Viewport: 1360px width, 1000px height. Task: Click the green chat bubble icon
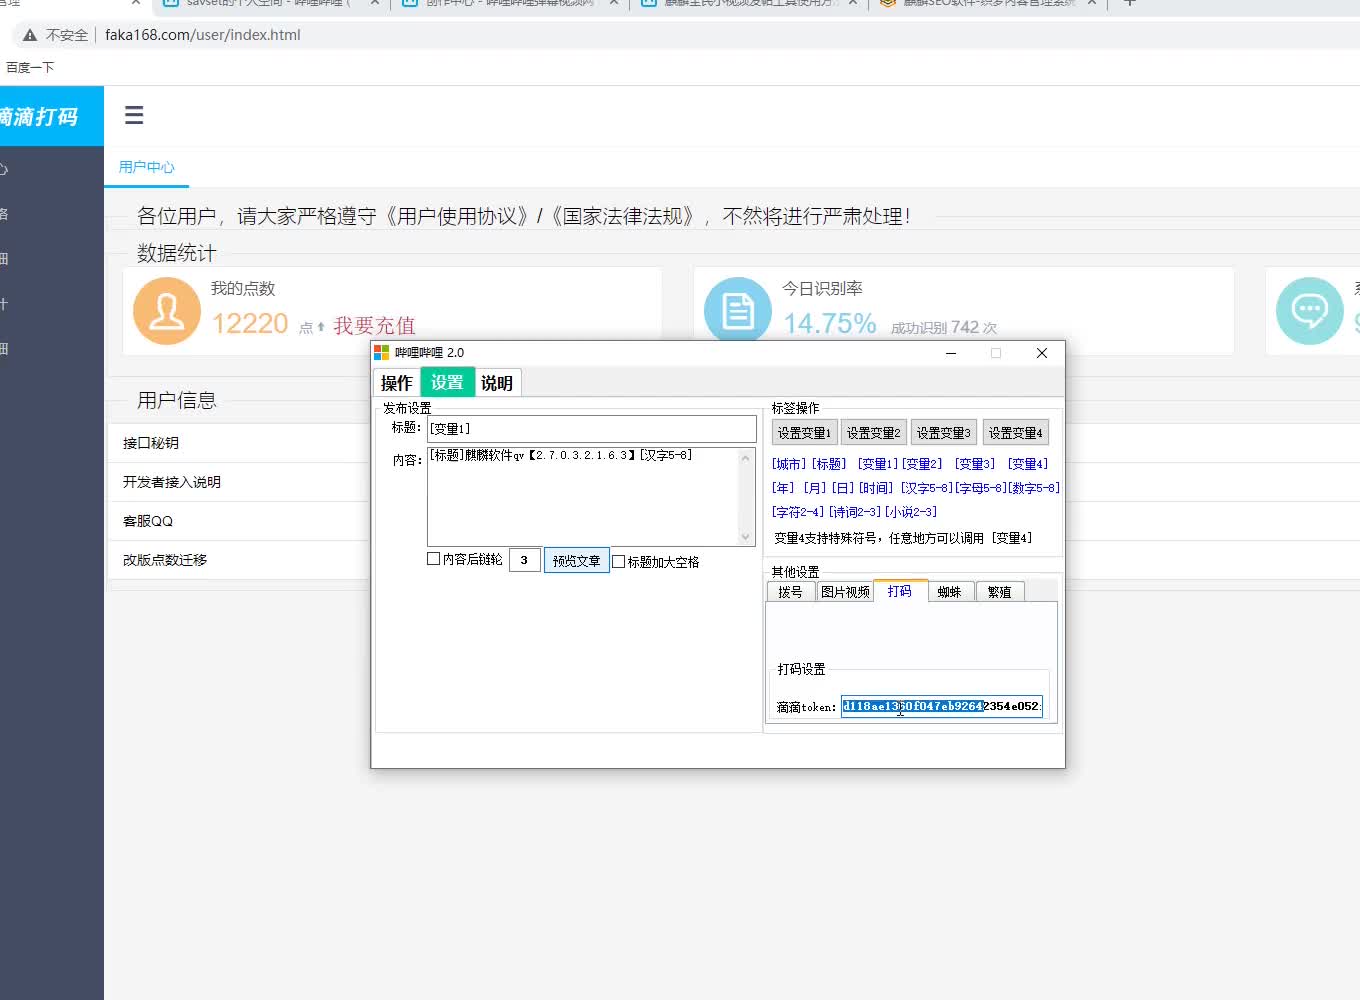point(1310,311)
